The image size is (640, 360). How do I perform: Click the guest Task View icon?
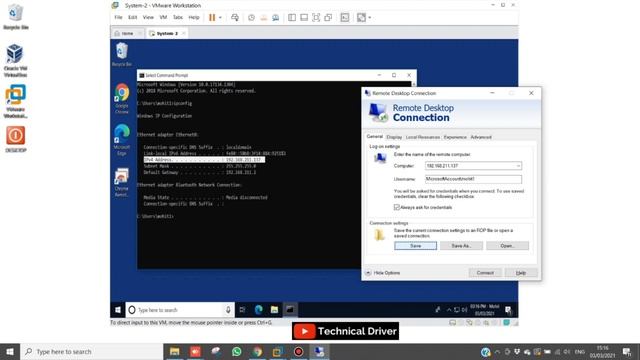click(x=242, y=310)
